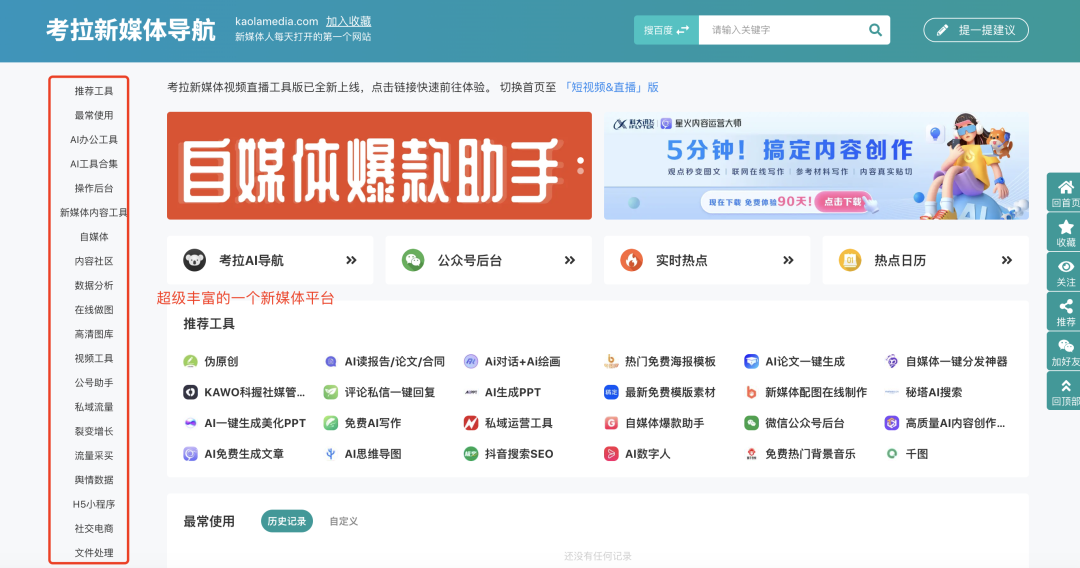The image size is (1080, 568).
Task: Open 视频工具 in sidebar
Action: [x=94, y=358]
